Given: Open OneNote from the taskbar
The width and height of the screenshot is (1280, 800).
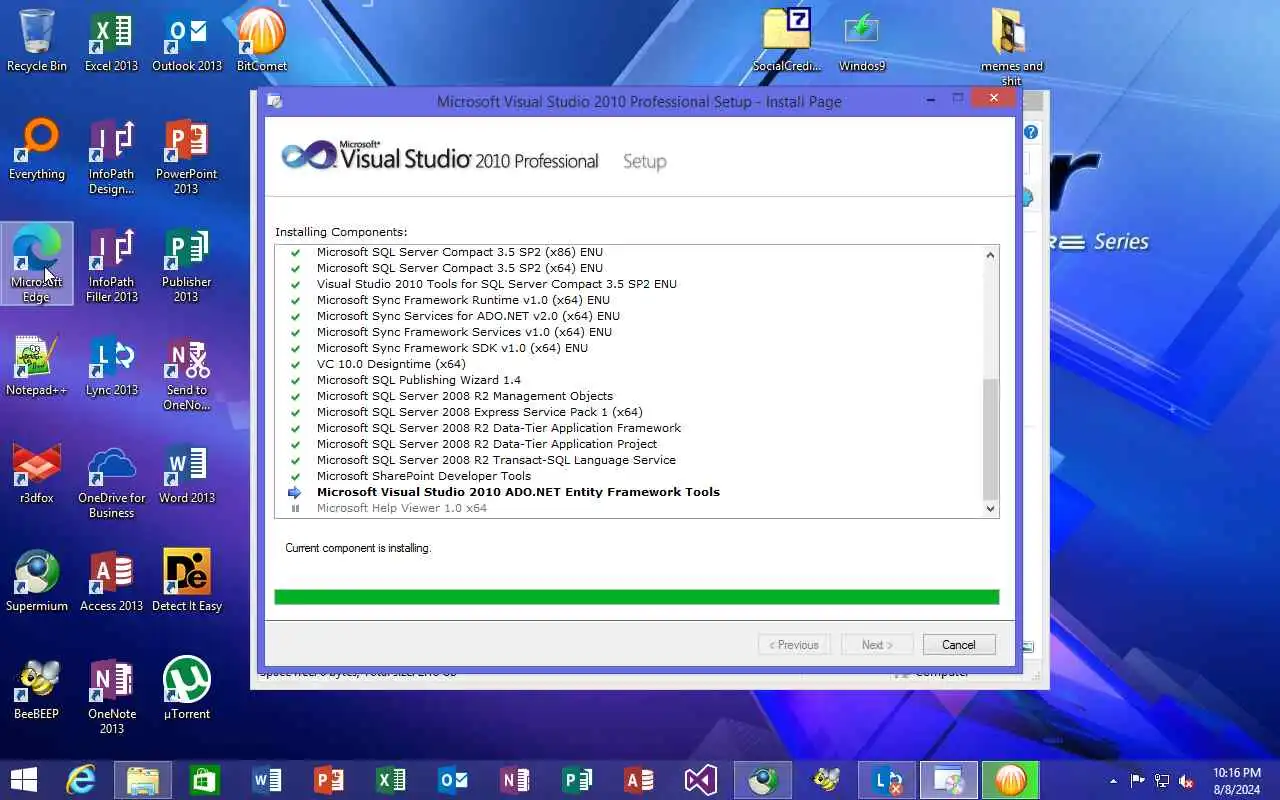Looking at the screenshot, I should (515, 780).
